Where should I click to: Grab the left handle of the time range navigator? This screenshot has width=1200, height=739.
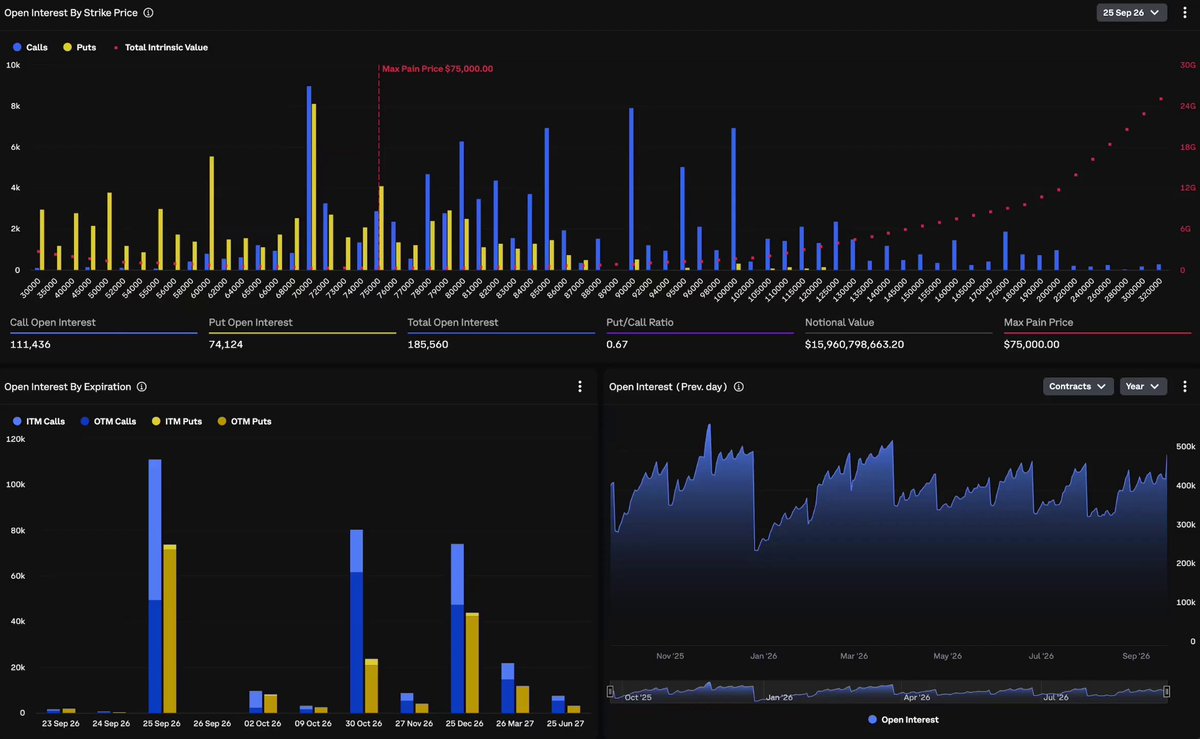pyautogui.click(x=611, y=691)
